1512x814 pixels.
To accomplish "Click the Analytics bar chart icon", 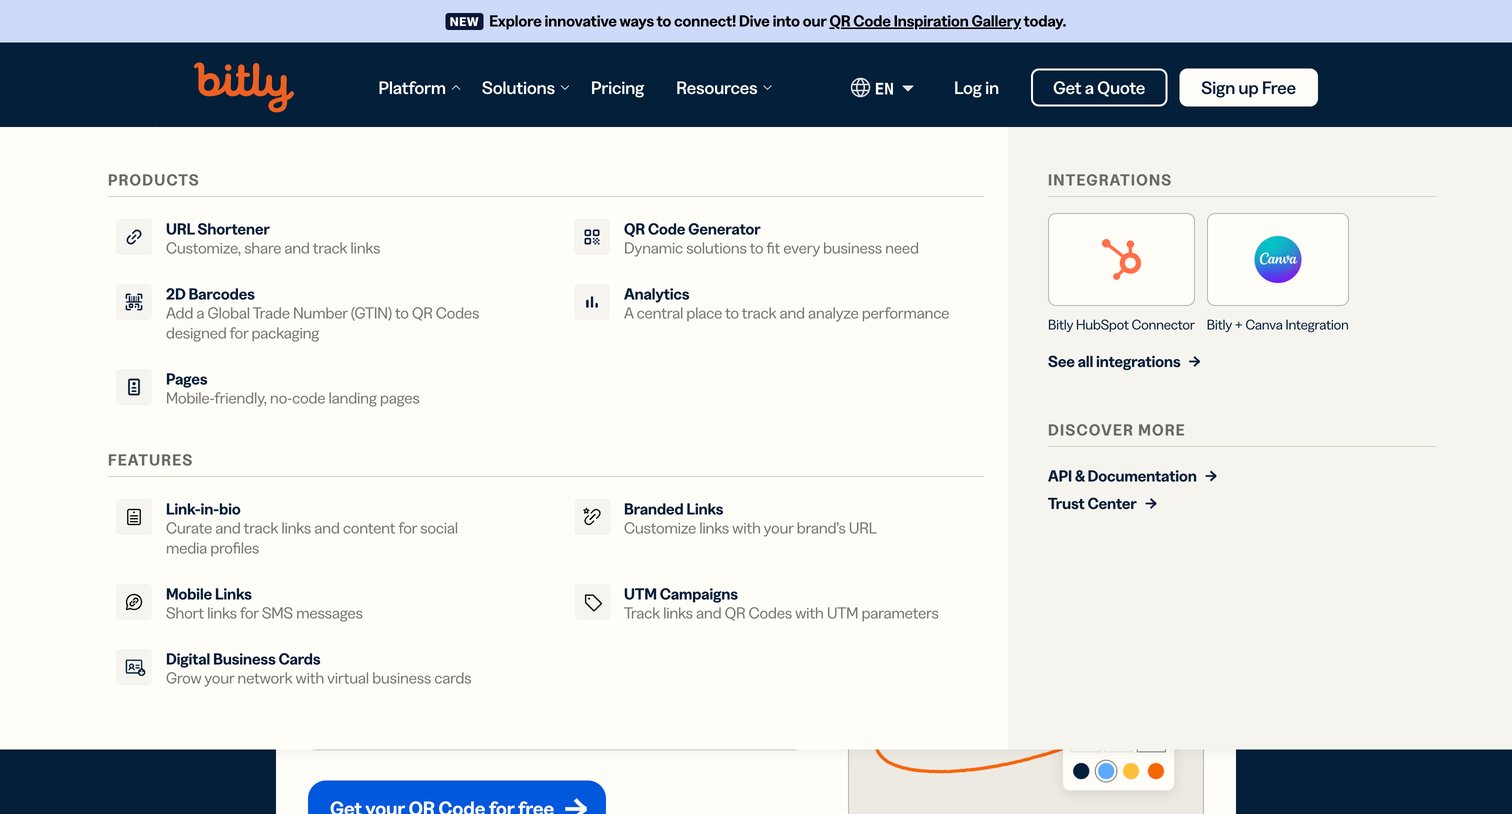I will tap(592, 302).
